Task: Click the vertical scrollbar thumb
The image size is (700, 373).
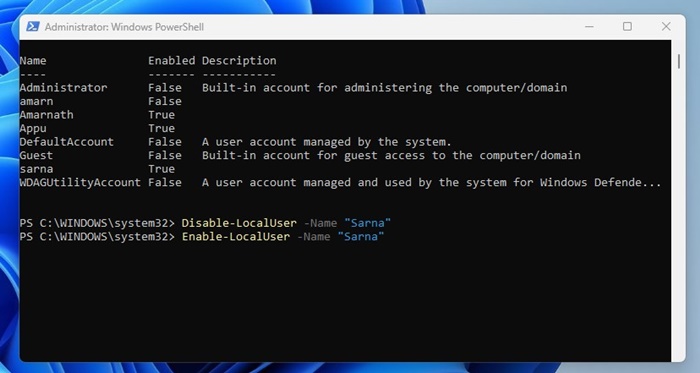Action: [679, 62]
